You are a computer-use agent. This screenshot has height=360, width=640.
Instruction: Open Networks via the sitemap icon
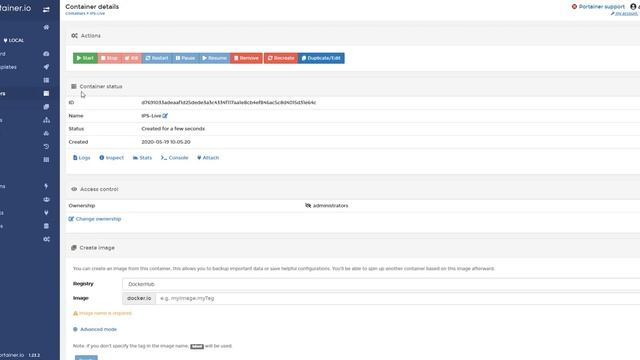coord(47,120)
